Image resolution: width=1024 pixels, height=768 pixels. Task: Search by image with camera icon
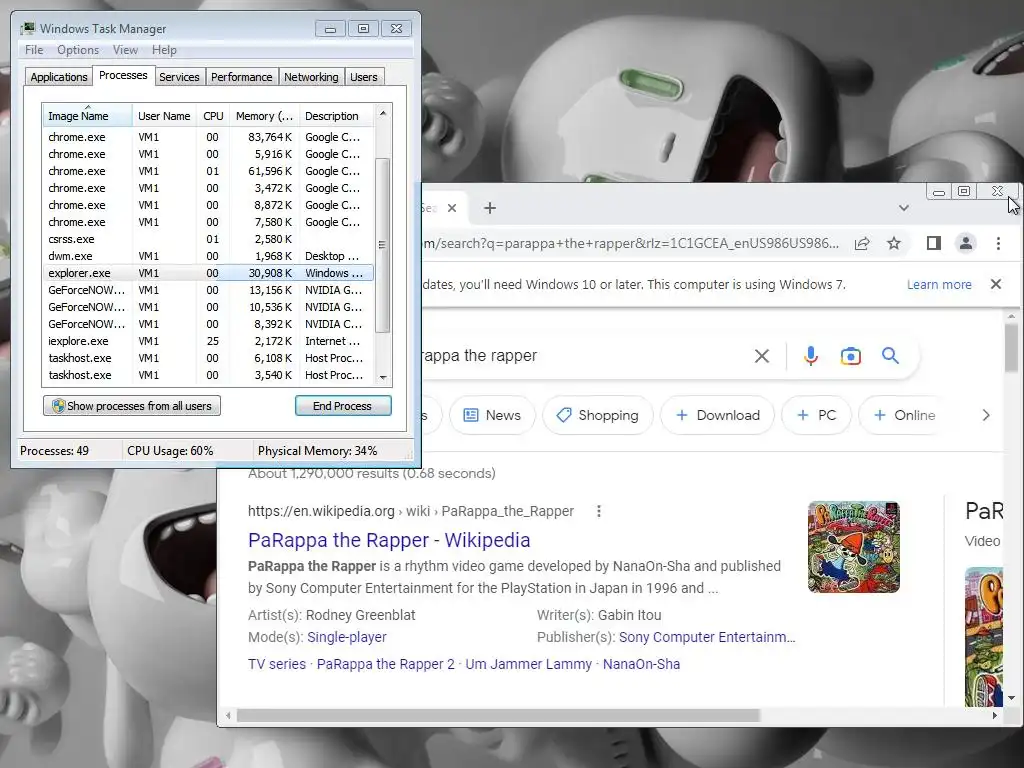[x=850, y=356]
